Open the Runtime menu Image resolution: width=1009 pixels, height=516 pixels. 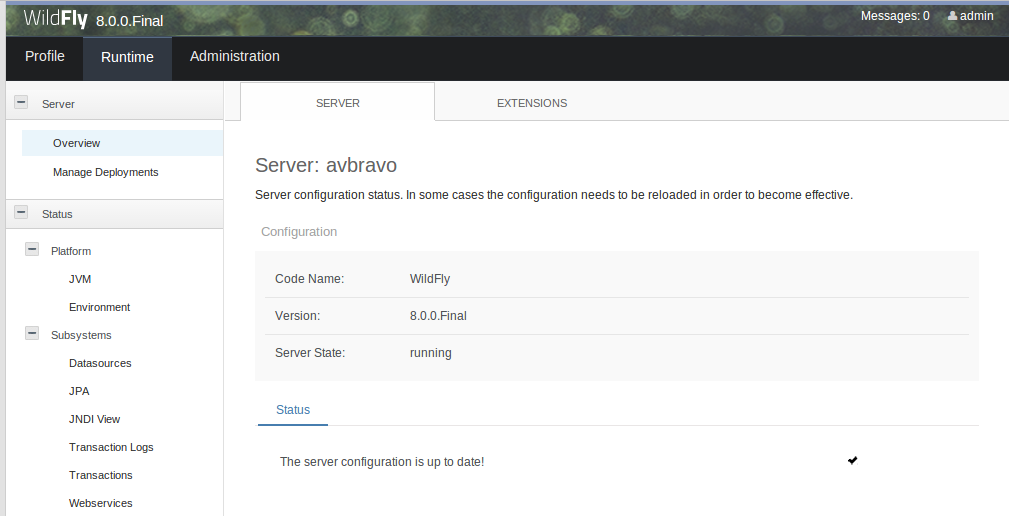pos(127,57)
